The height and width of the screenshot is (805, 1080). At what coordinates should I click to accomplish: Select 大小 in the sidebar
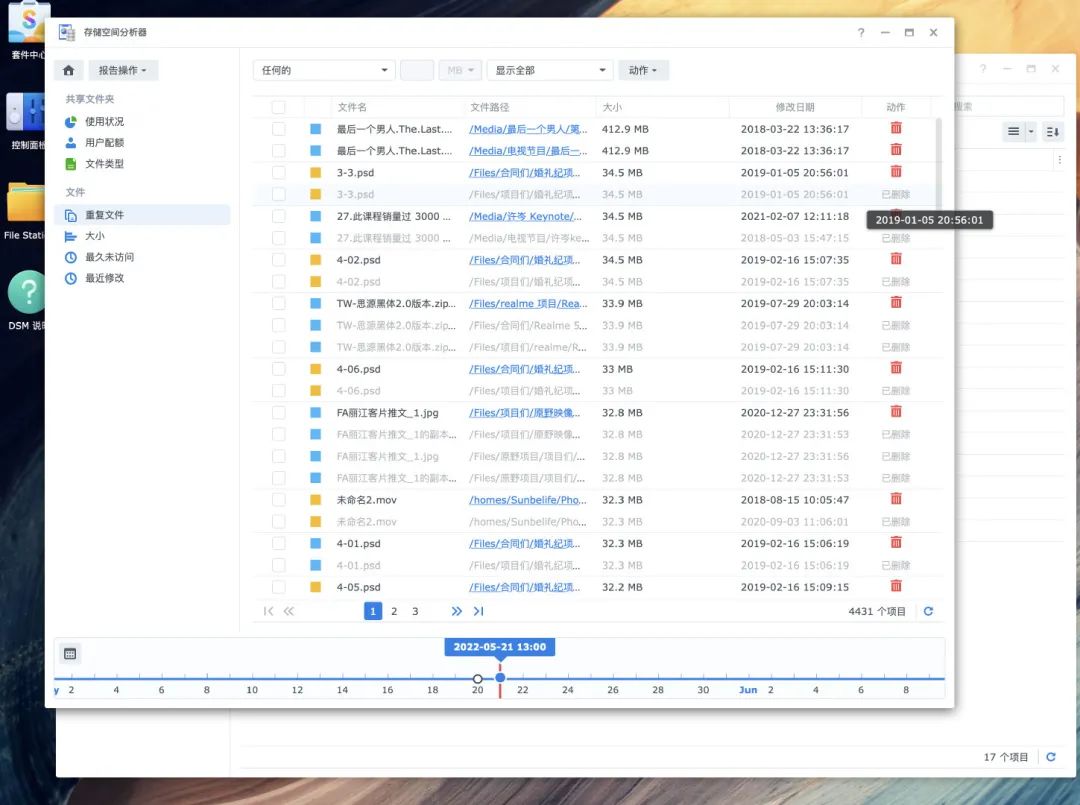click(95, 236)
